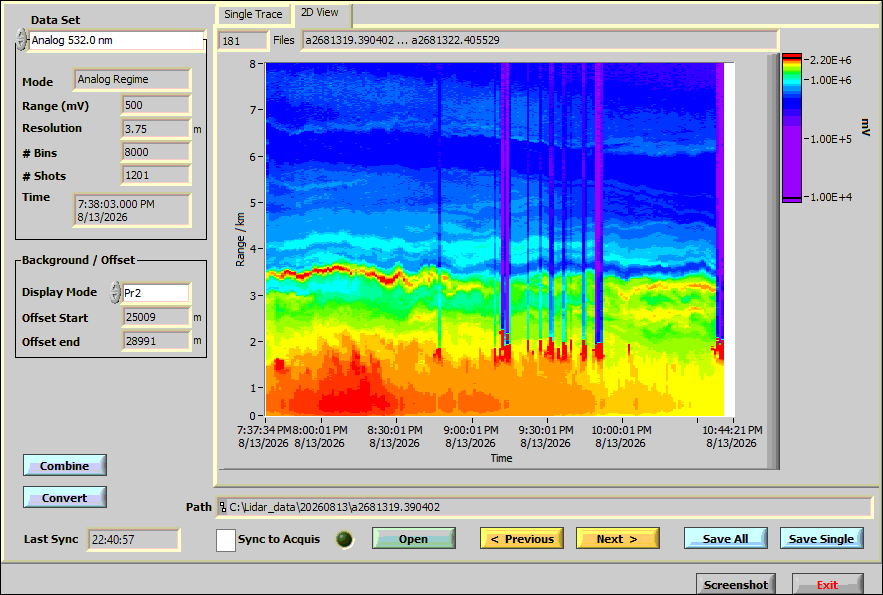Click the 9:00:01 PM time axis label
Viewport: 883px width, 595px height.
470,436
